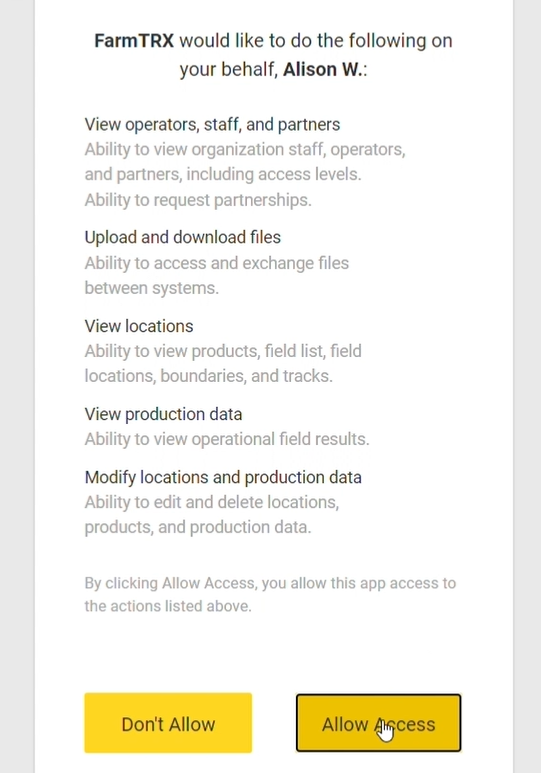The width and height of the screenshot is (541, 773).
Task: Select the 'Upload and download files' heading
Action: pyautogui.click(x=182, y=237)
